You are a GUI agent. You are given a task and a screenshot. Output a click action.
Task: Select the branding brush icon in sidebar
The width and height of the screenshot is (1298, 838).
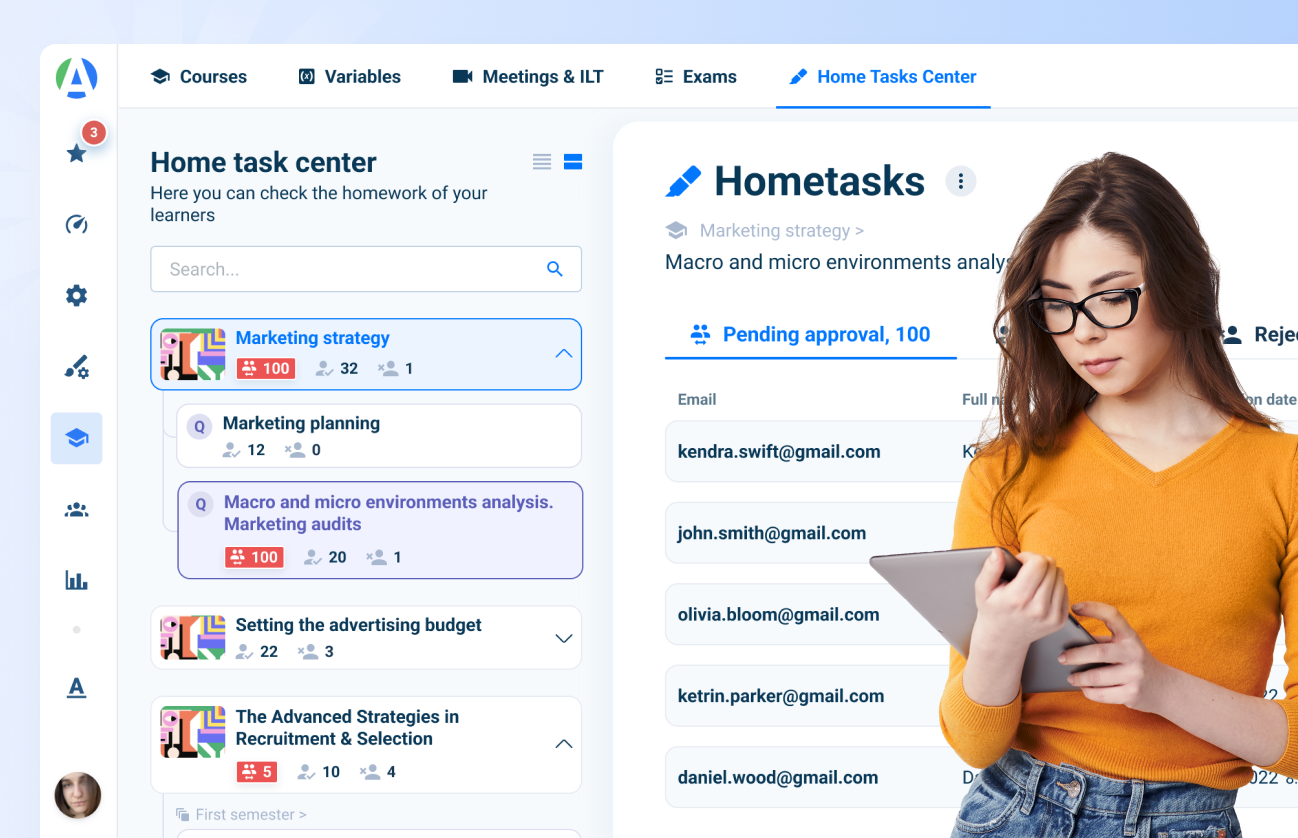click(x=76, y=366)
